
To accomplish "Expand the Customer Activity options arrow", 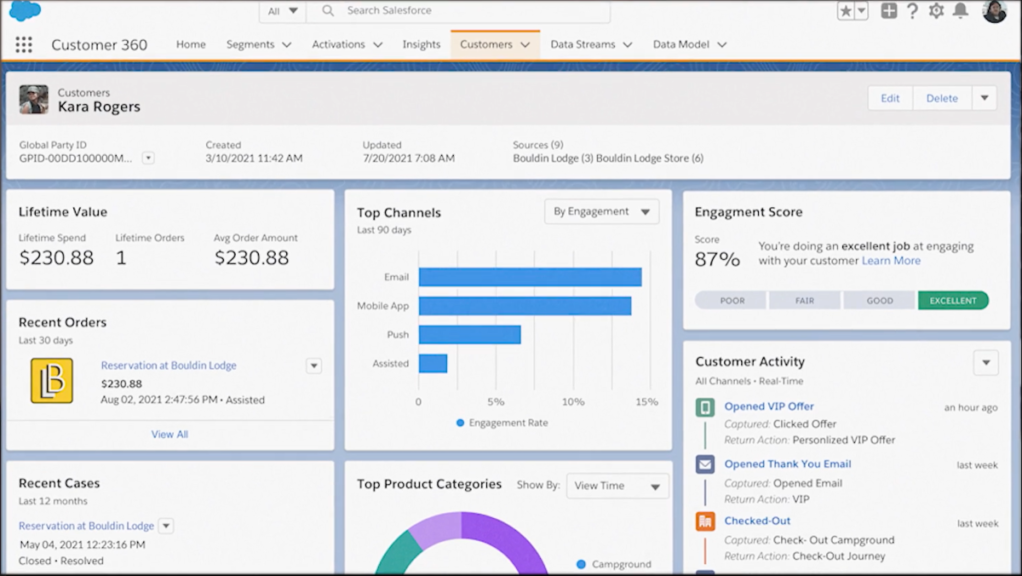I will (985, 362).
